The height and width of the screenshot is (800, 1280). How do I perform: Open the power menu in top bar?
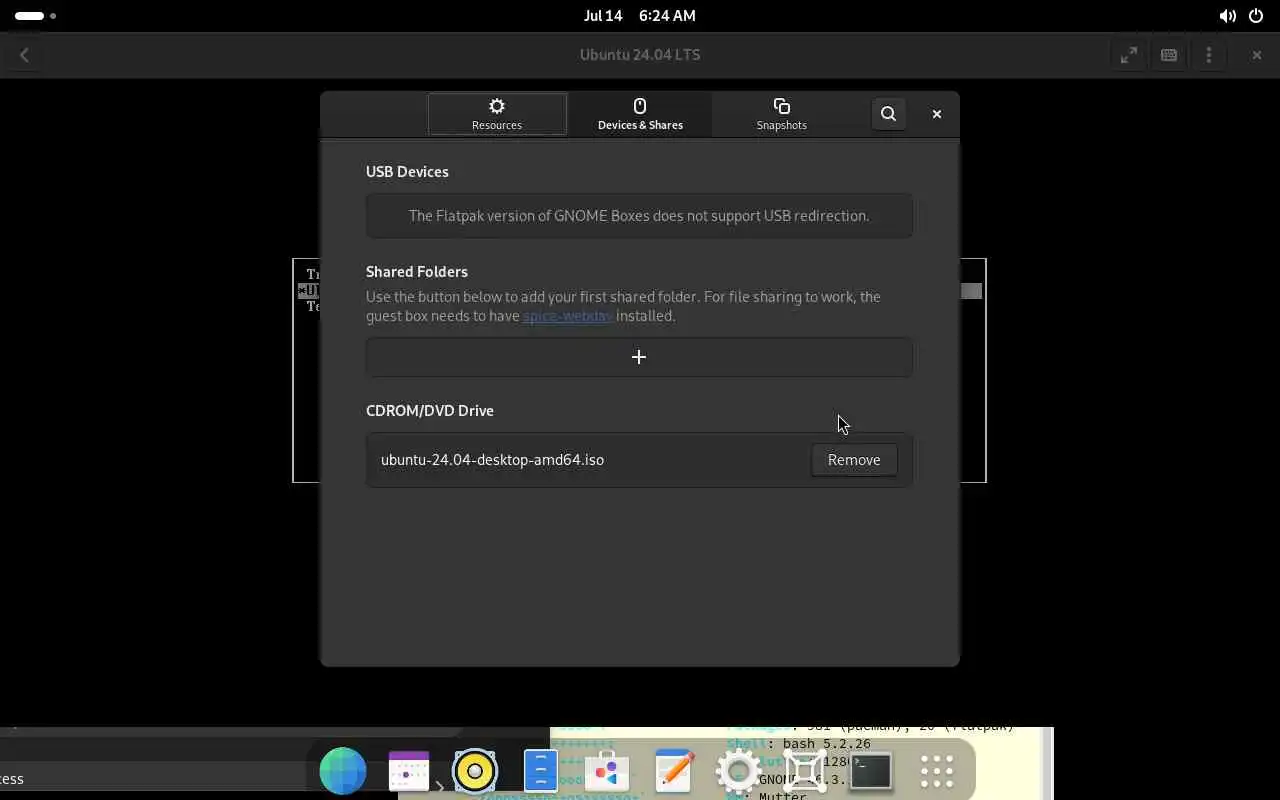(1256, 16)
